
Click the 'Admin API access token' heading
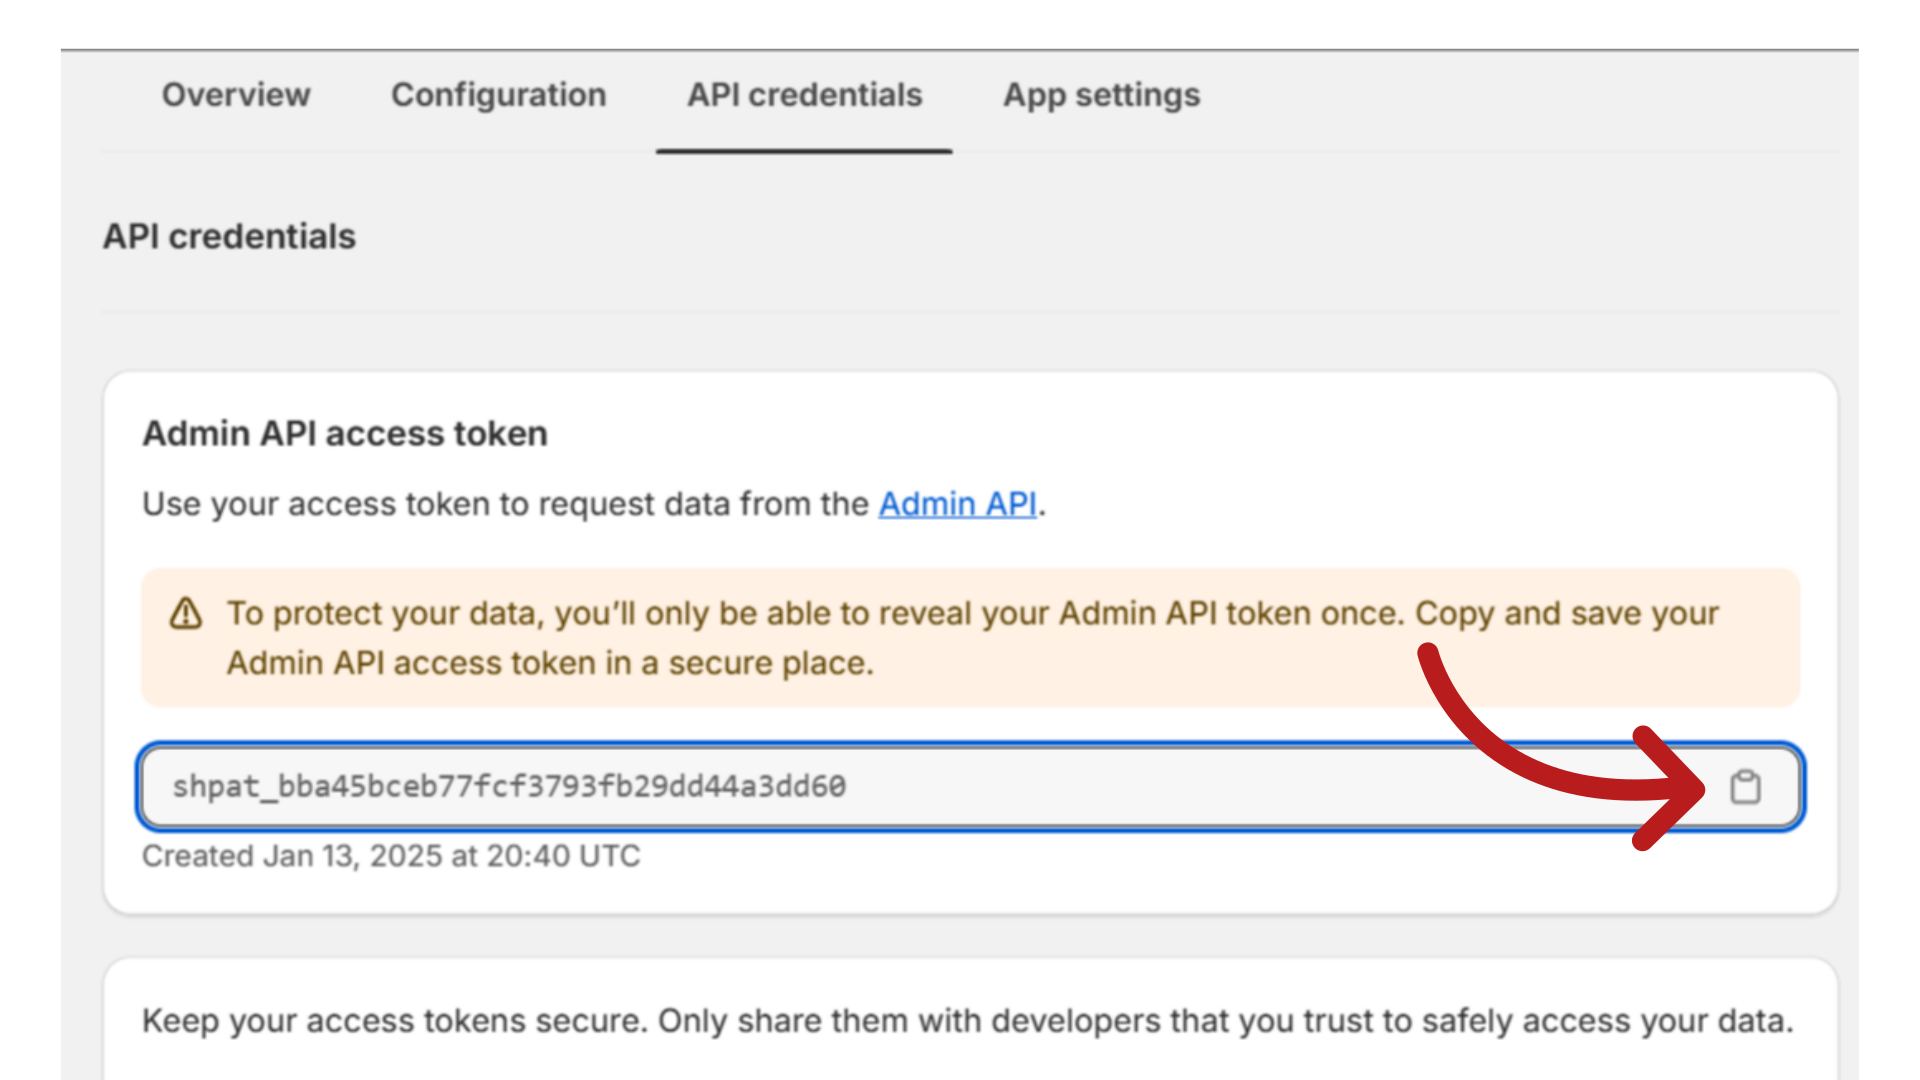(345, 434)
